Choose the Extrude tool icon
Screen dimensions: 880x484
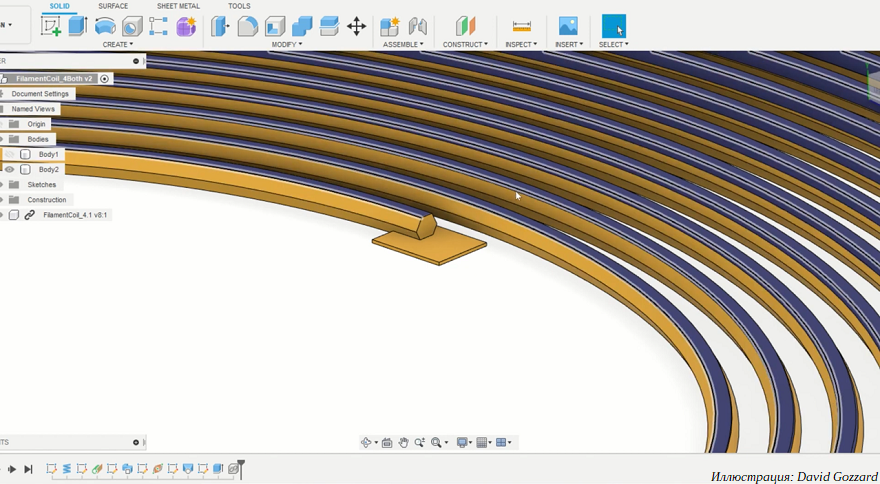click(x=77, y=26)
